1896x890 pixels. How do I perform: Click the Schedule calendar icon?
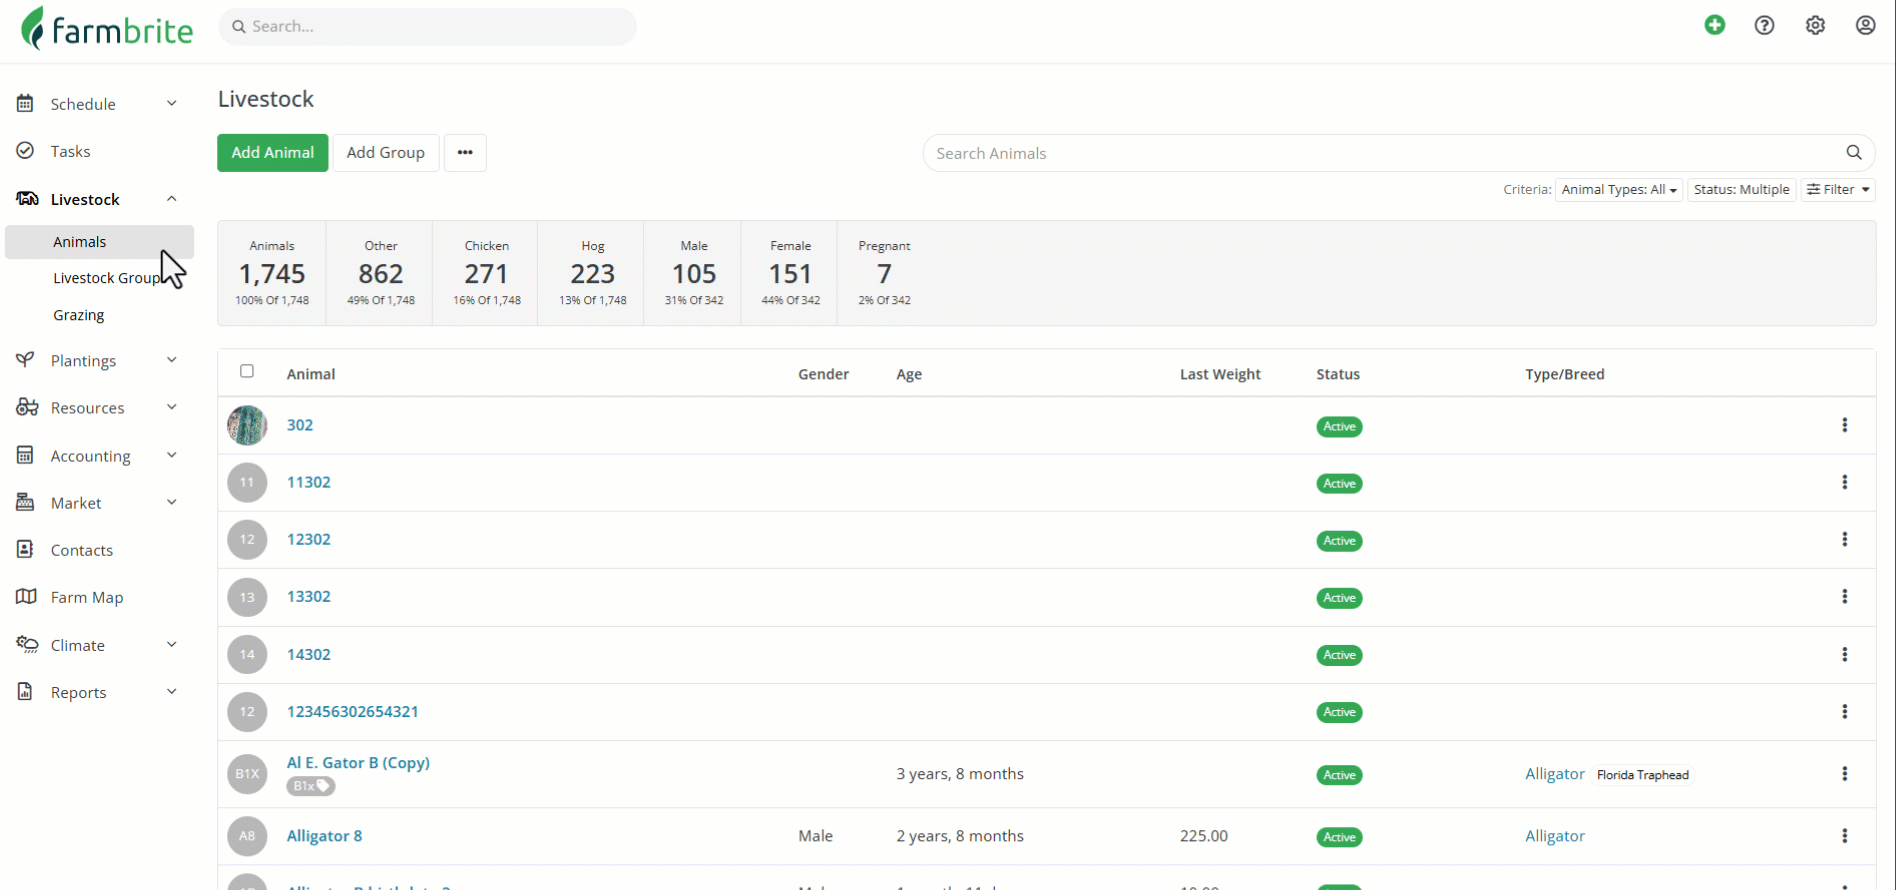[25, 103]
